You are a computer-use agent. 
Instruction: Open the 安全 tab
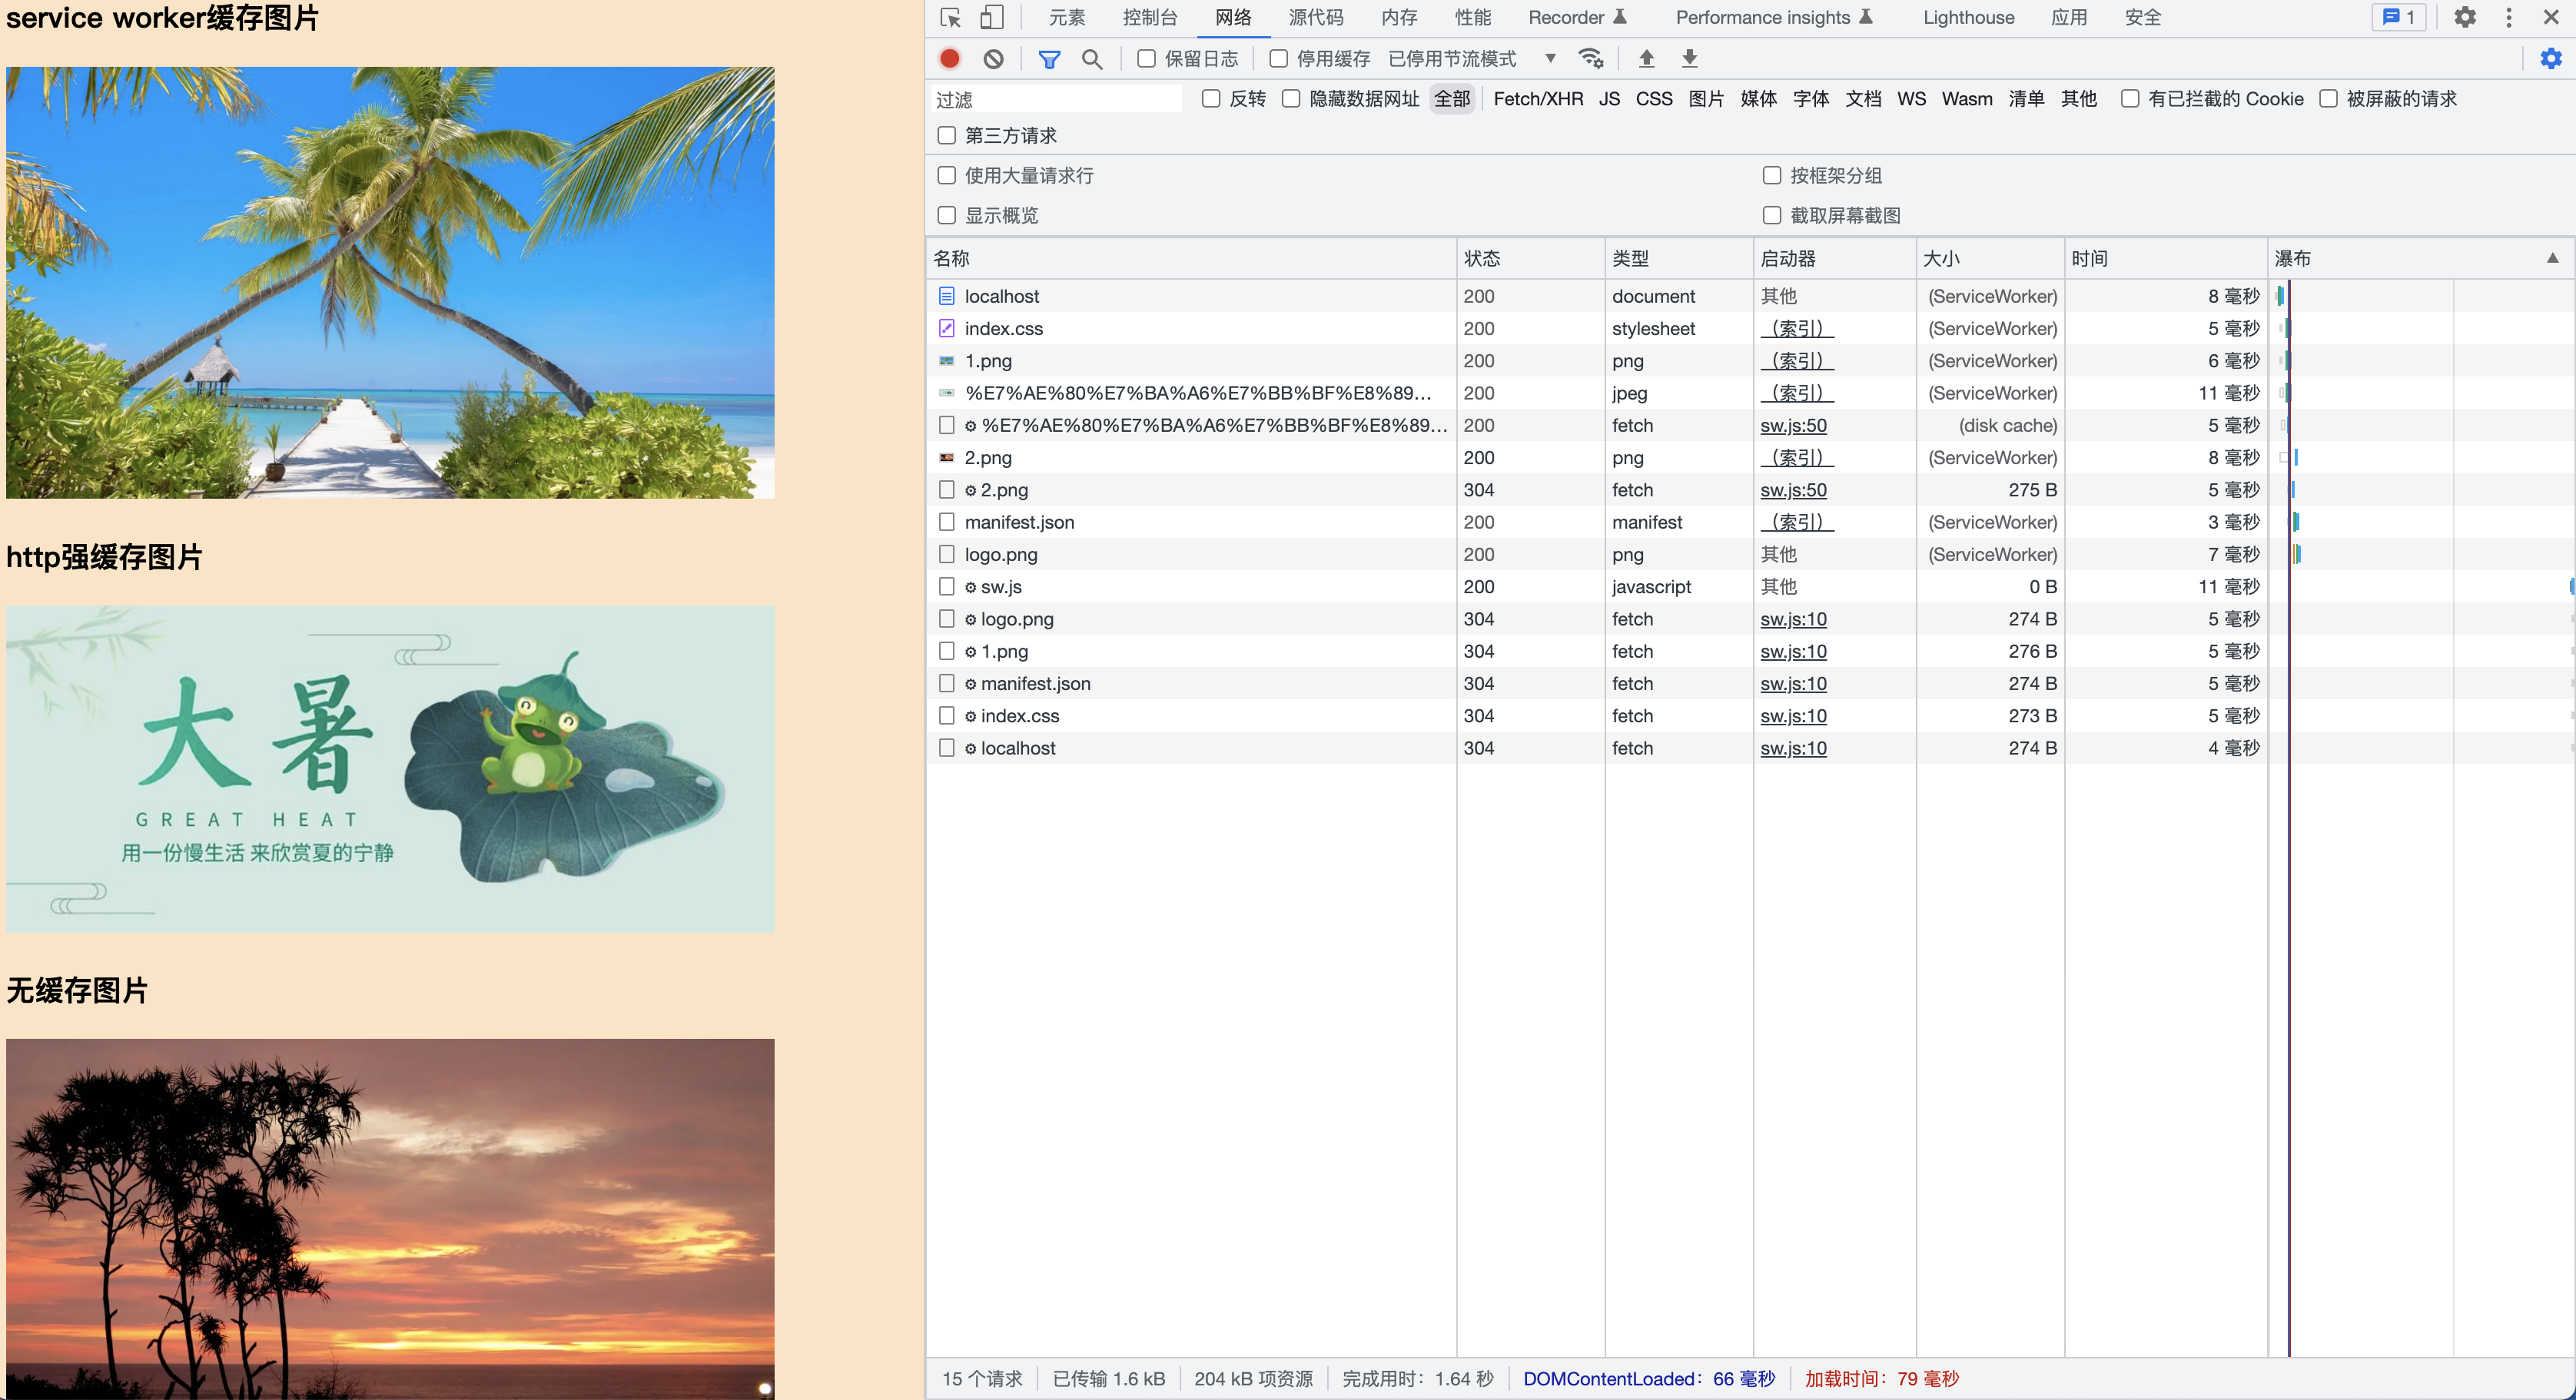2142,17
